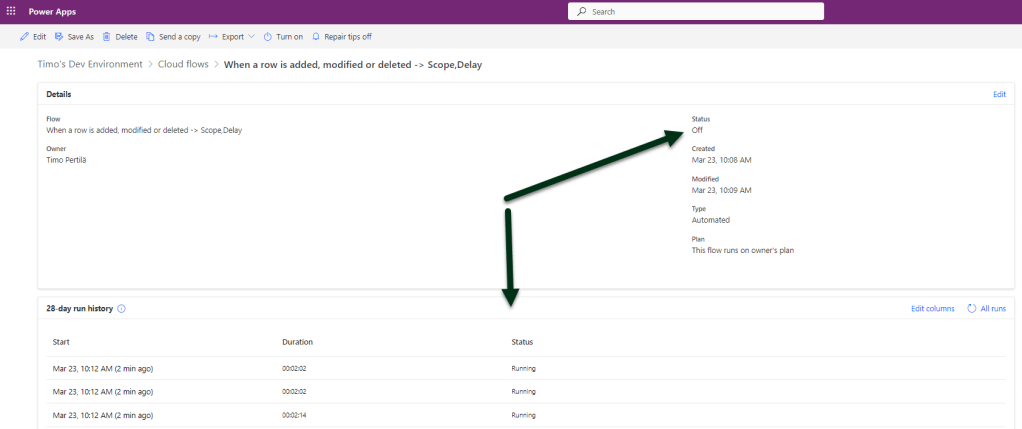Click the All runs refresh icon

tap(972, 309)
